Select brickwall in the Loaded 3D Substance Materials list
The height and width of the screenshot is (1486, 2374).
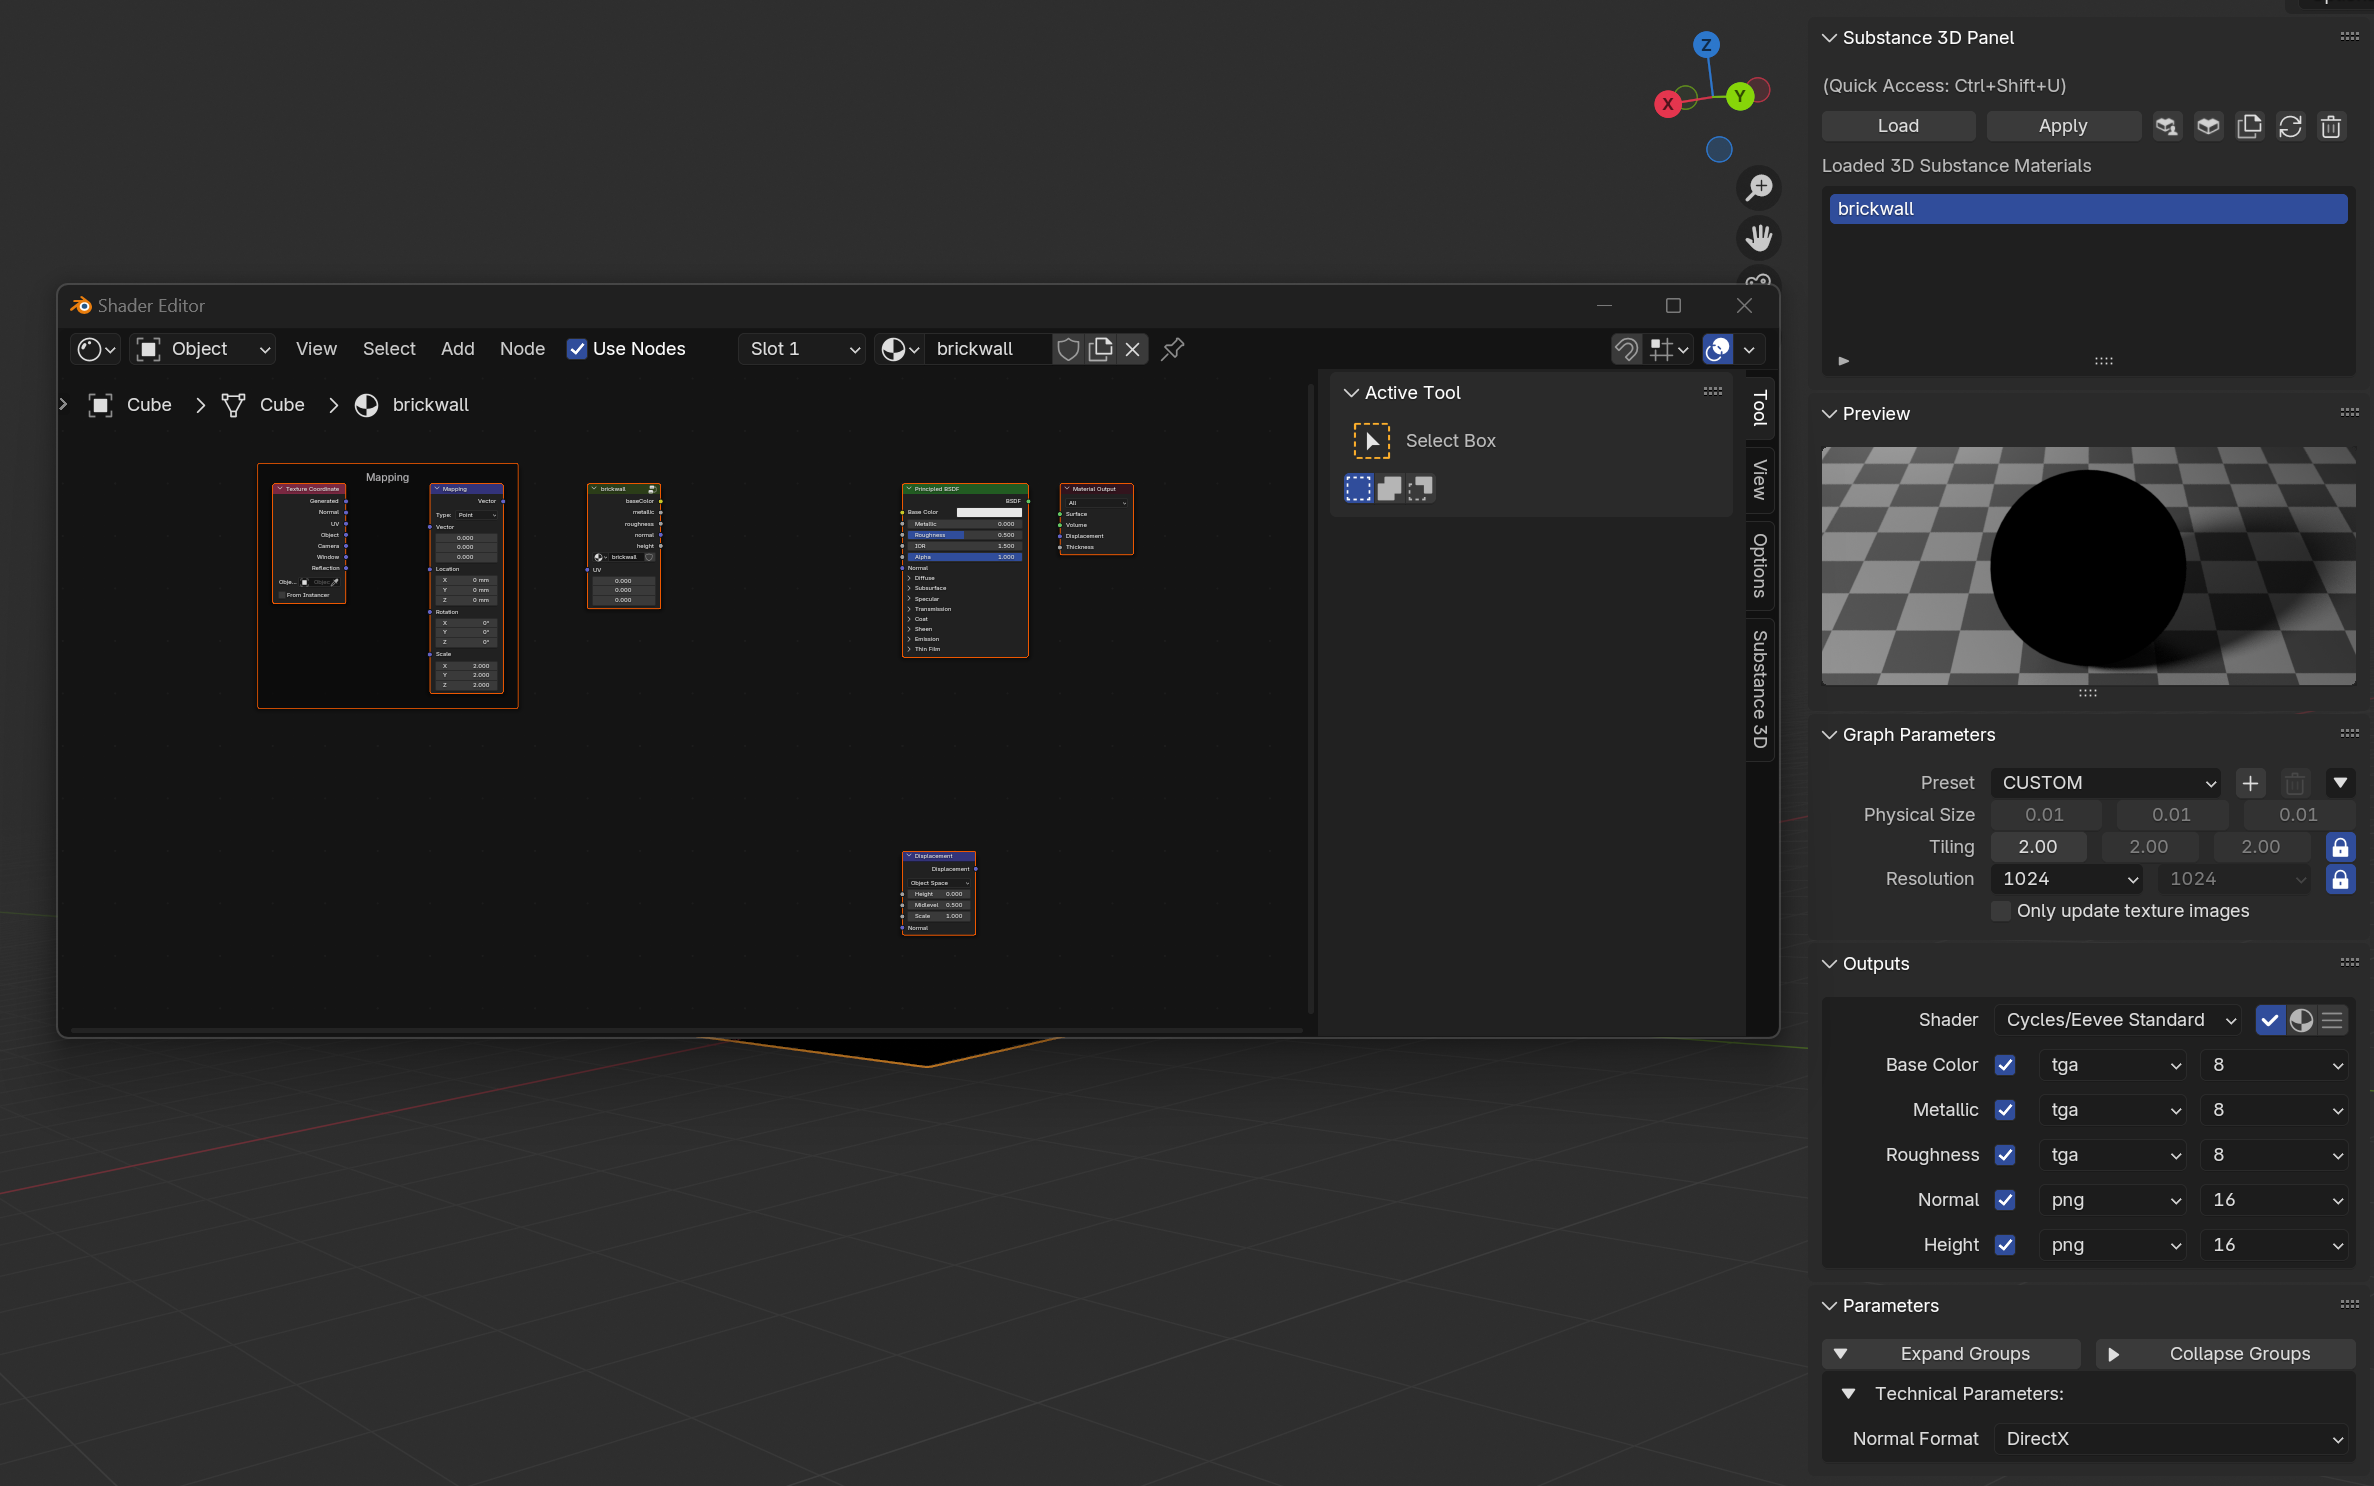(x=2087, y=209)
